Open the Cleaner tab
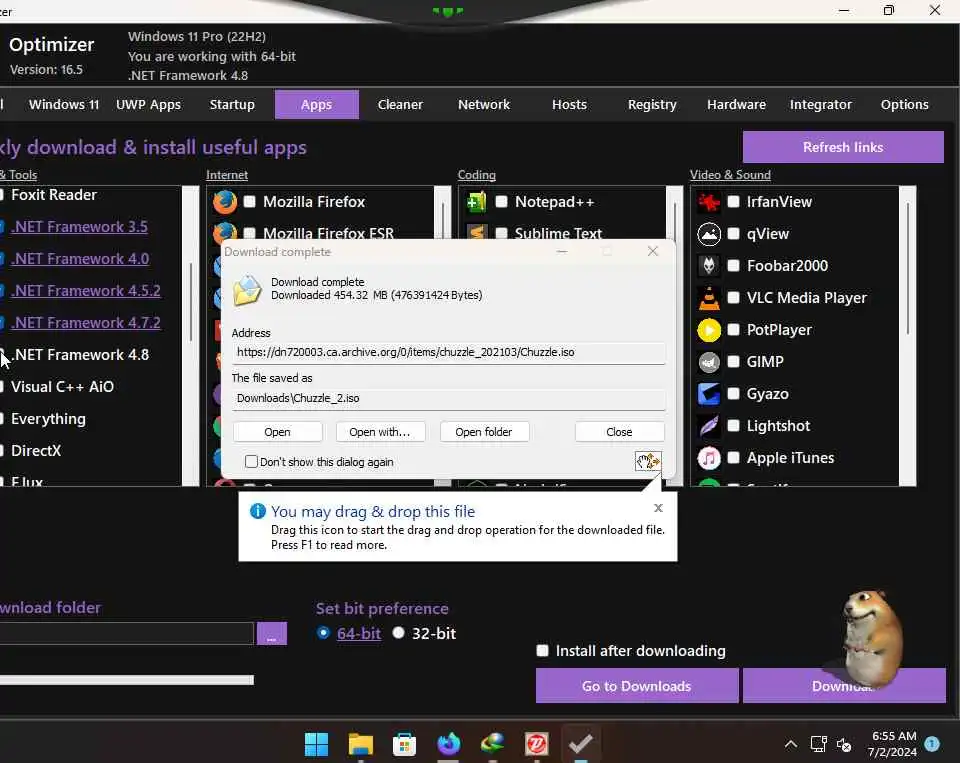 tap(400, 105)
